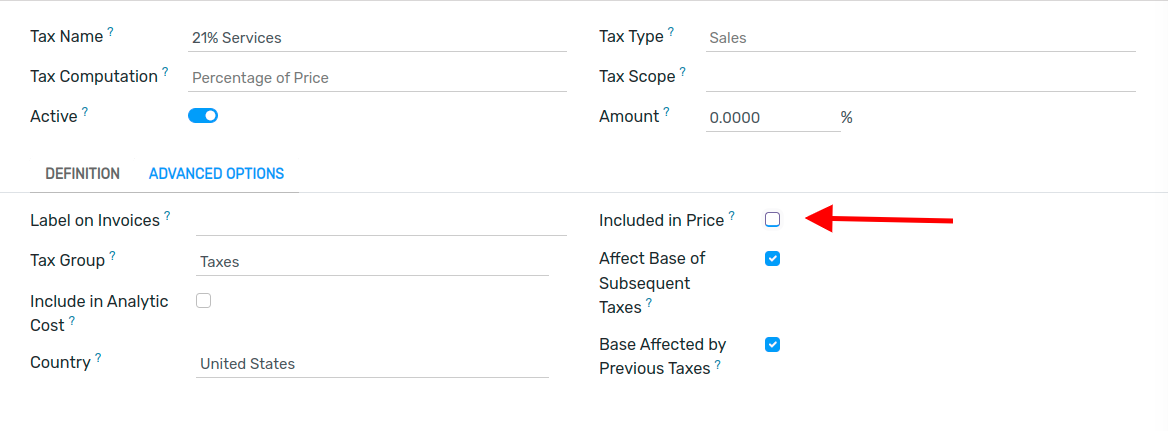Image resolution: width=1168 pixels, height=431 pixels.
Task: Click the help icon beside Tax Name
Action: pyautogui.click(x=110, y=32)
